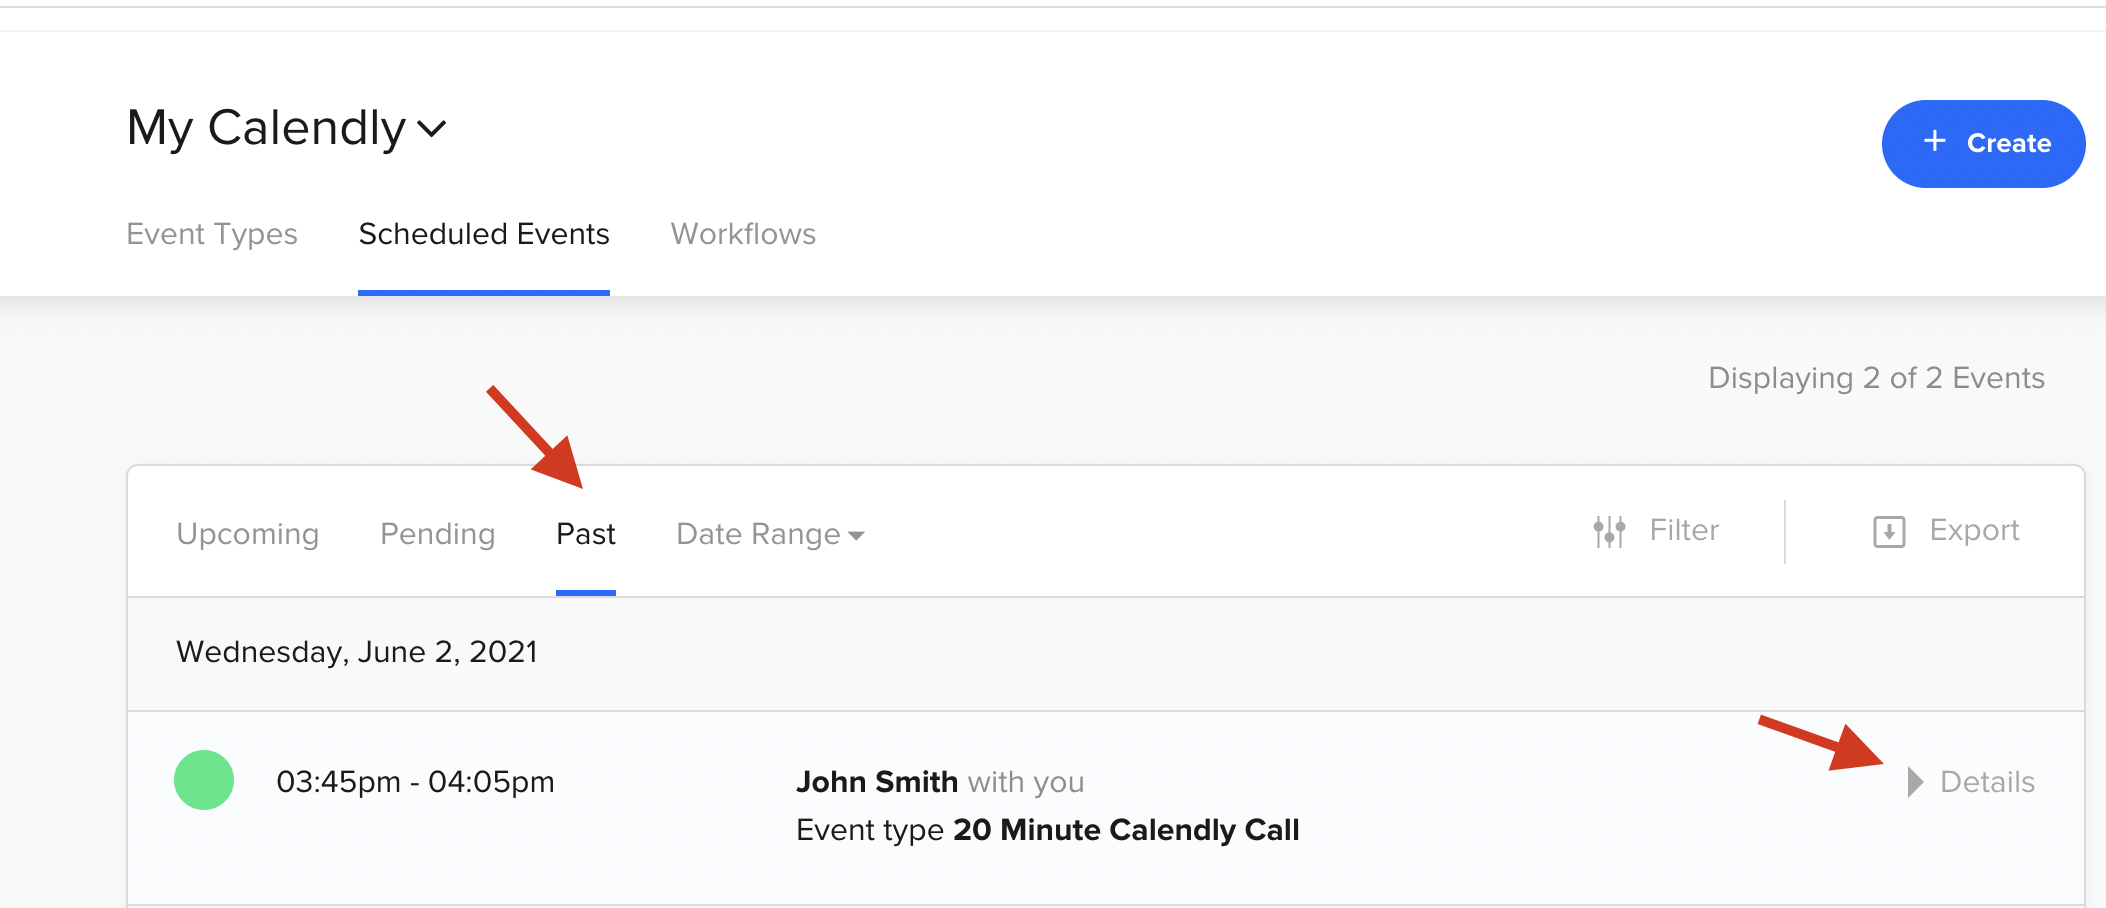This screenshot has height=908, width=2106.
Task: Open the Workflows tab
Action: (x=743, y=234)
